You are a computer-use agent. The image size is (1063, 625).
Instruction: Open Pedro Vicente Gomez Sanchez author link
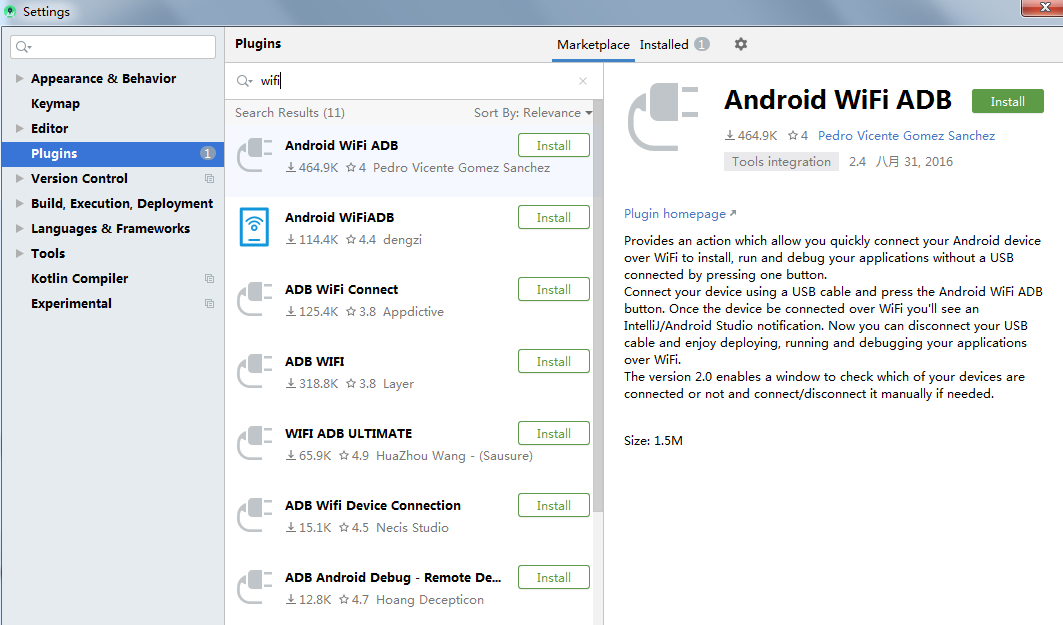pos(906,136)
